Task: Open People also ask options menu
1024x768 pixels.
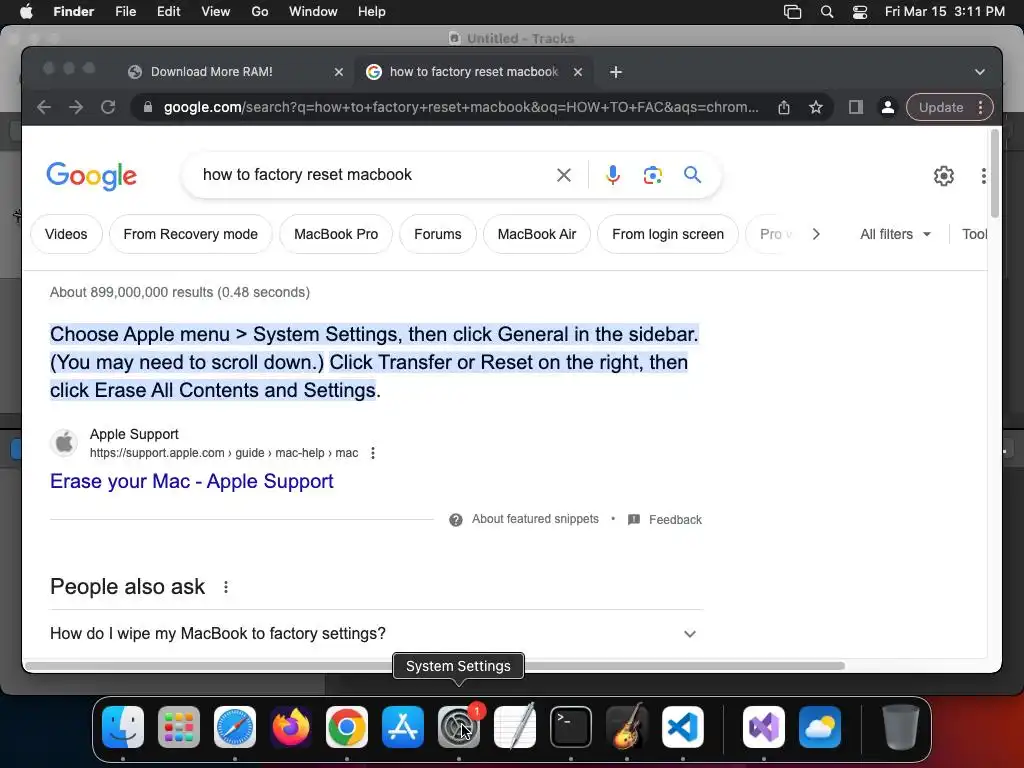Action: tap(226, 587)
